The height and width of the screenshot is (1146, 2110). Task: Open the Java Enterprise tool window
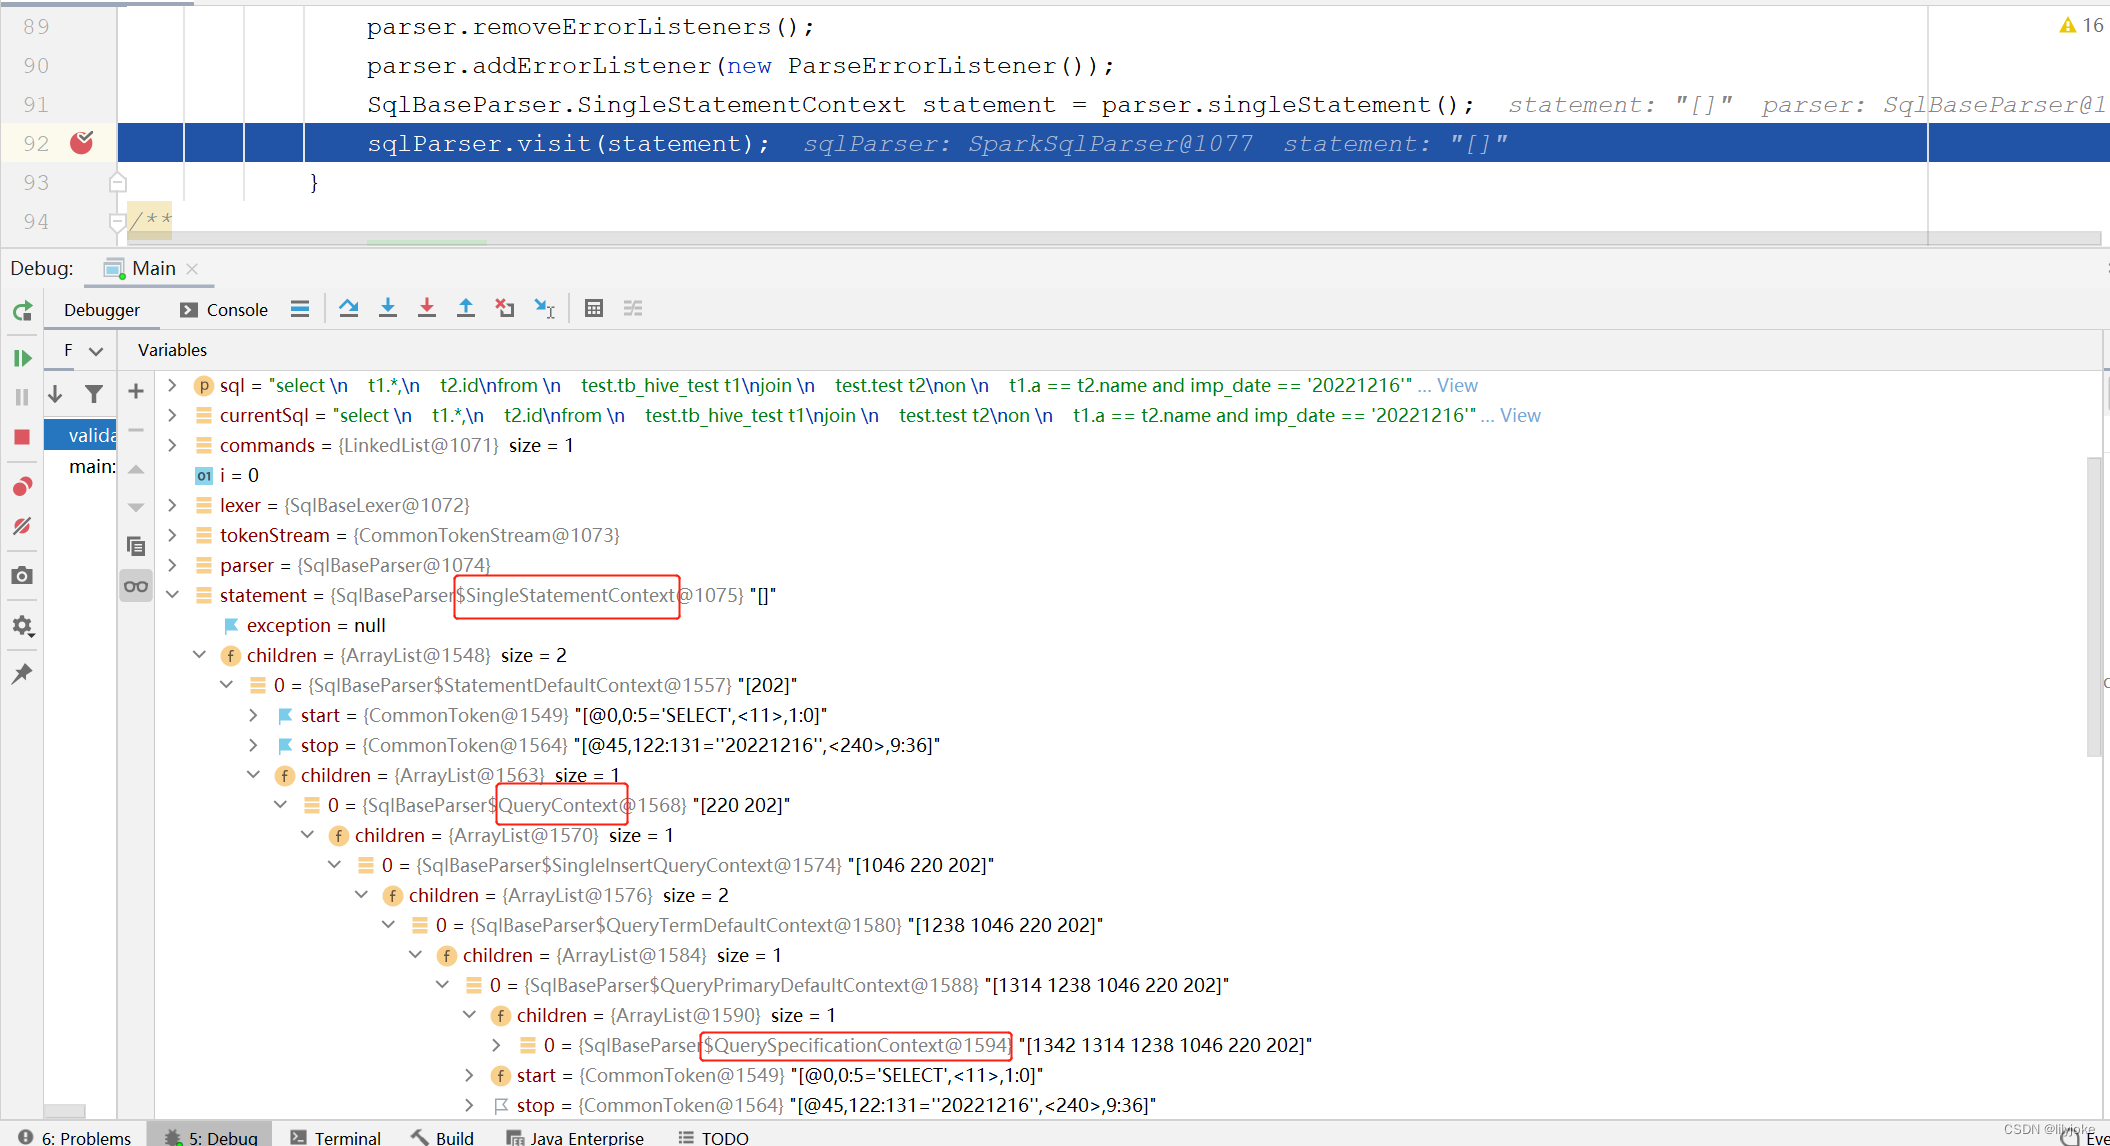pos(576,1138)
